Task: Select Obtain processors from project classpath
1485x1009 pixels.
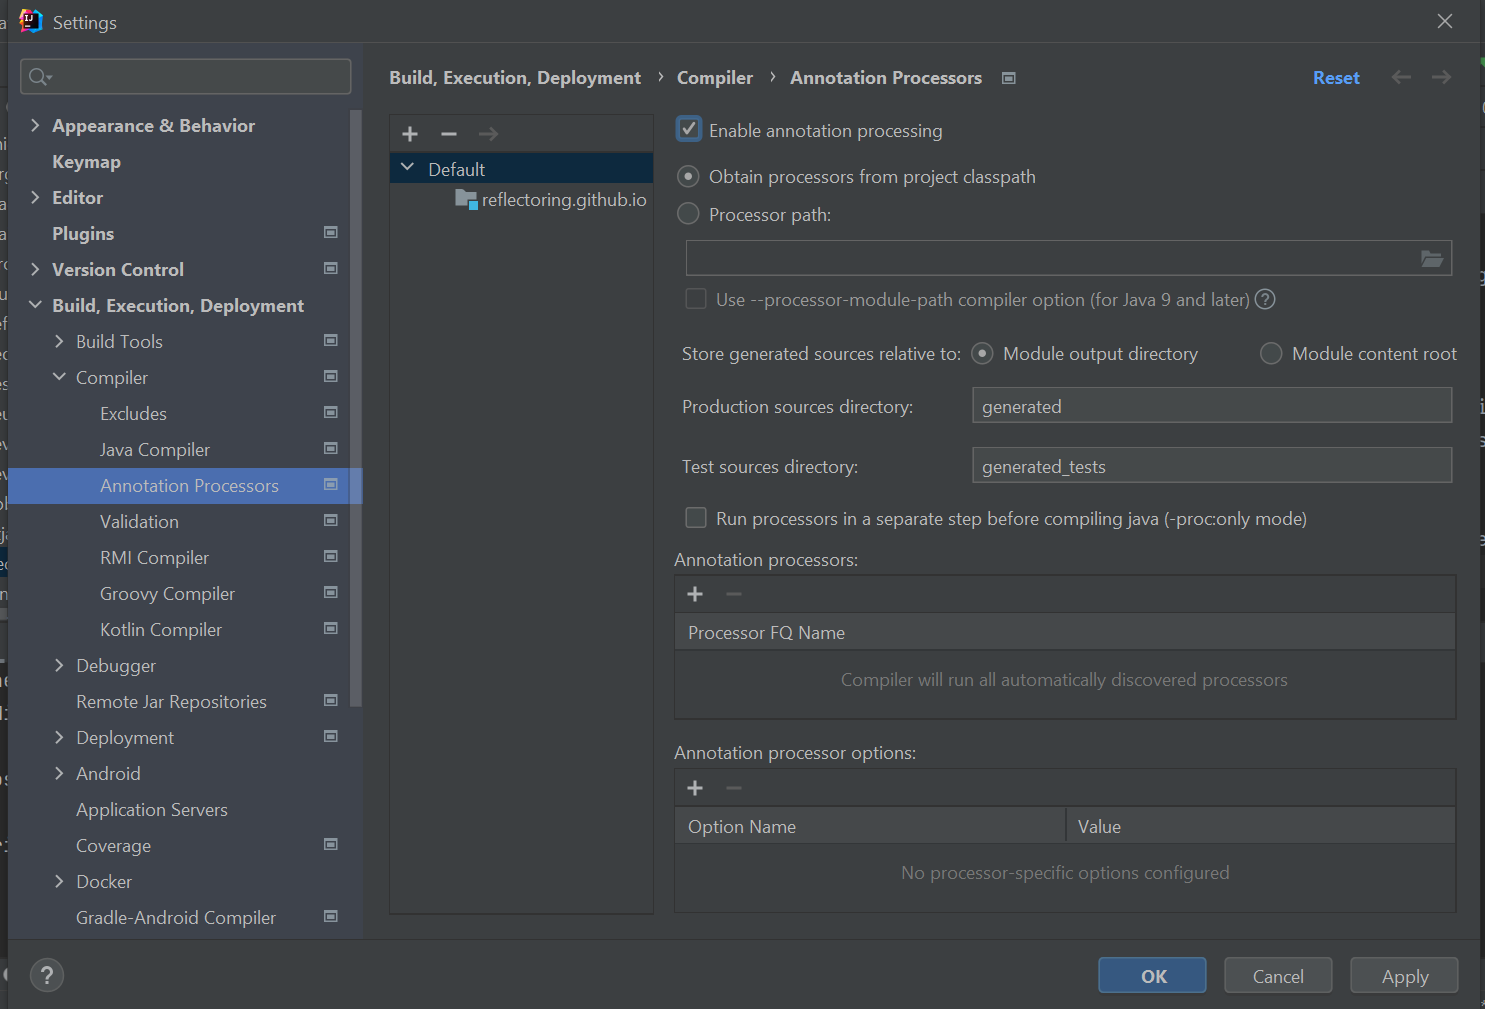Action: click(688, 177)
